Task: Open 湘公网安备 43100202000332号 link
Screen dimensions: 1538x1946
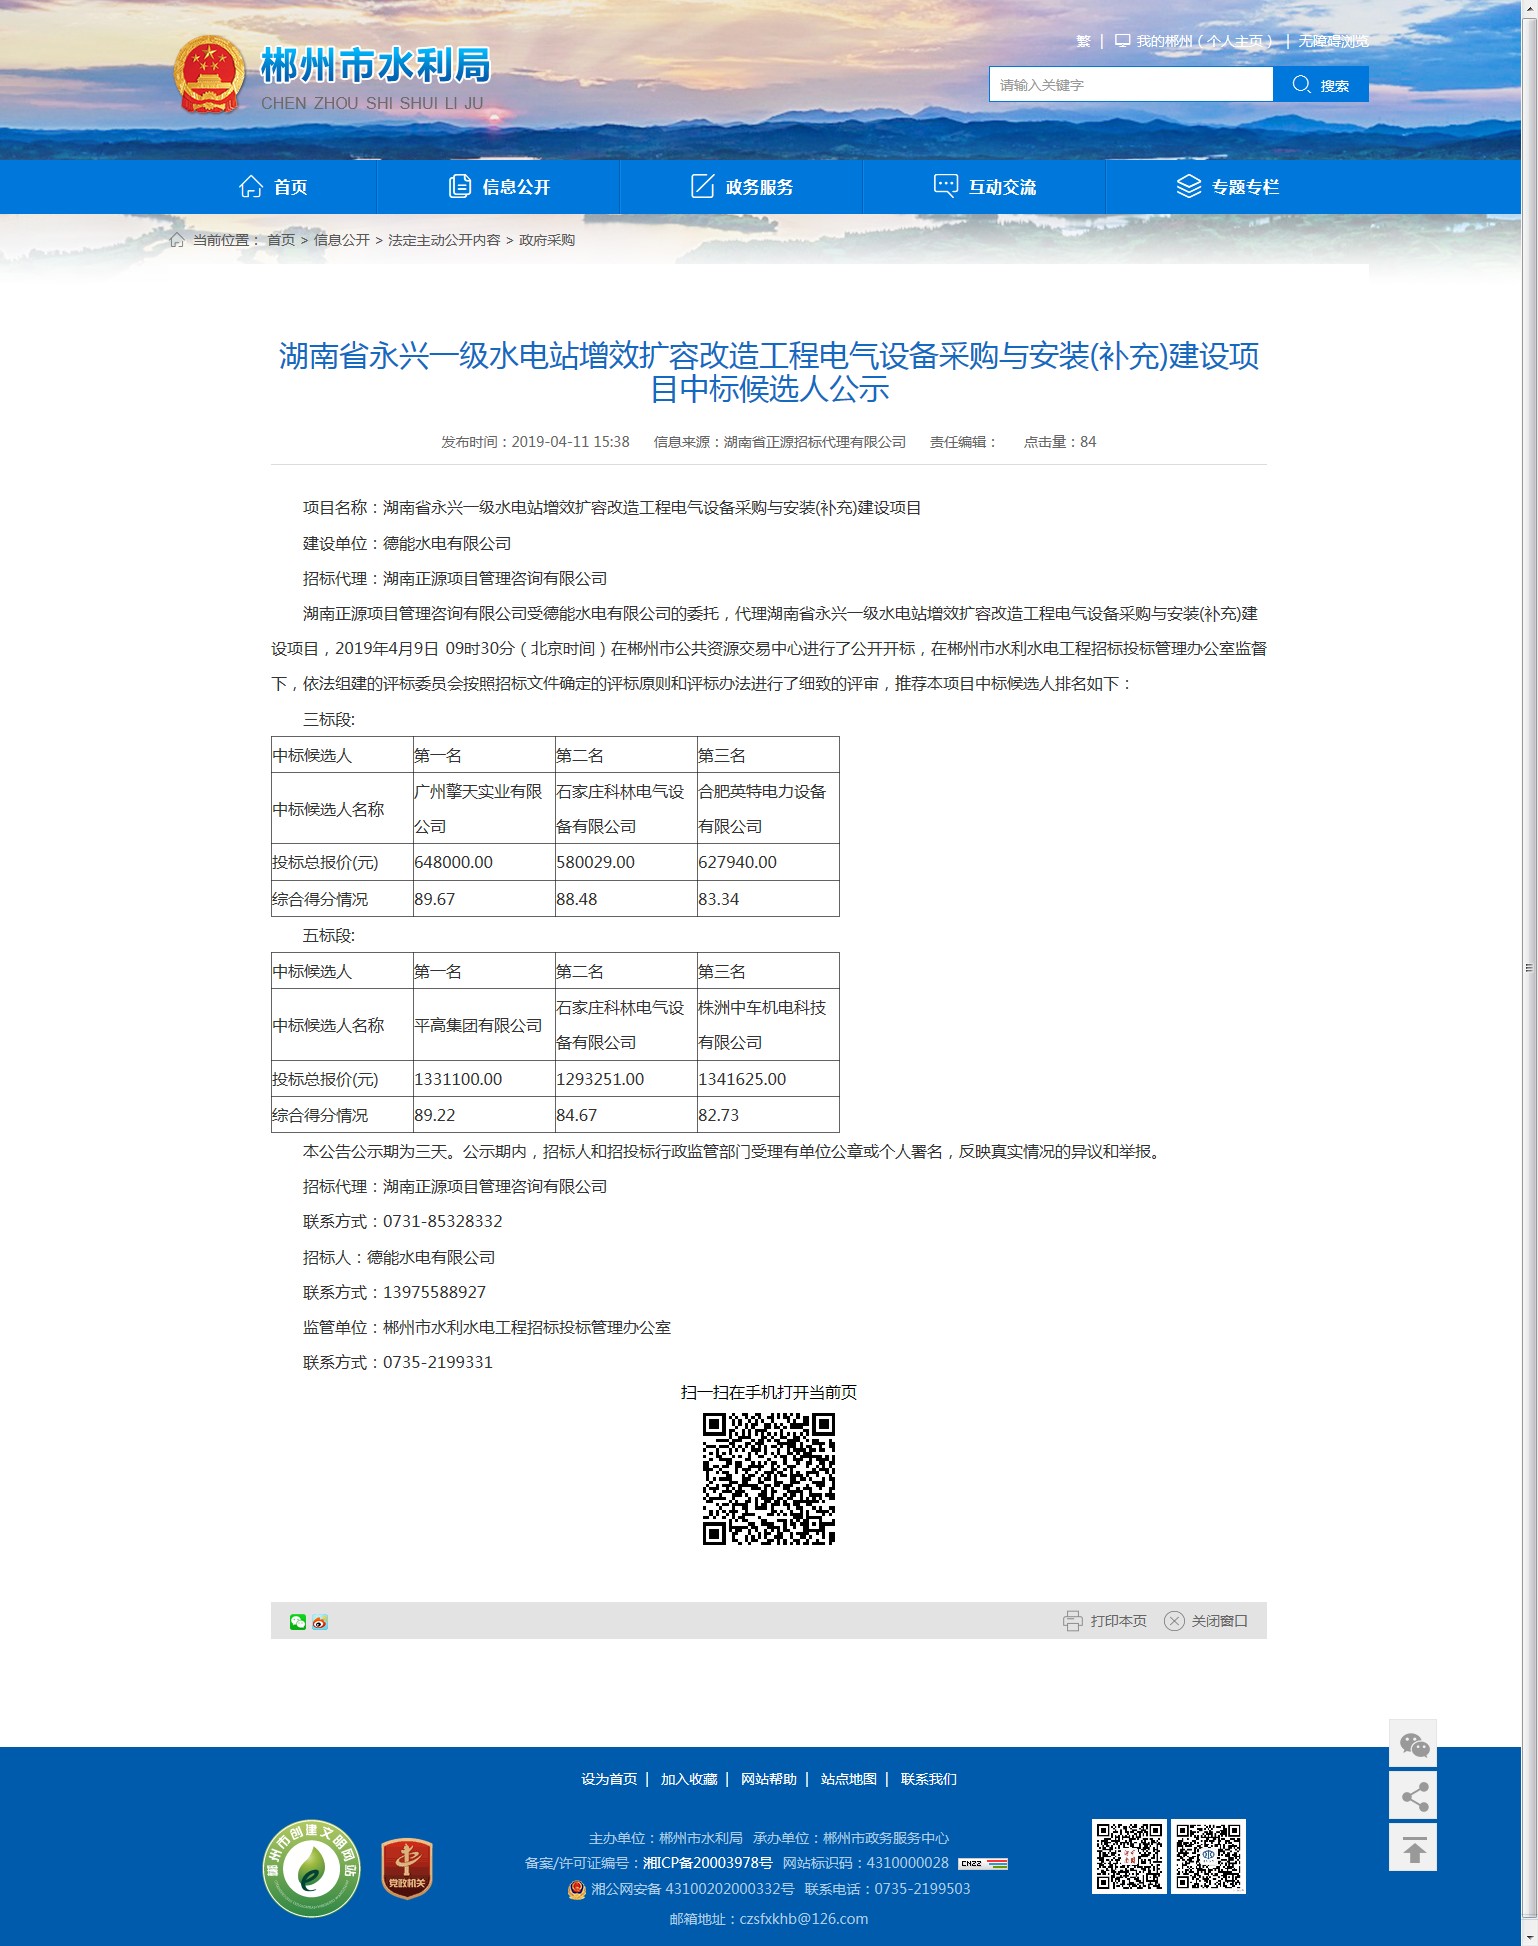Action: (692, 1889)
